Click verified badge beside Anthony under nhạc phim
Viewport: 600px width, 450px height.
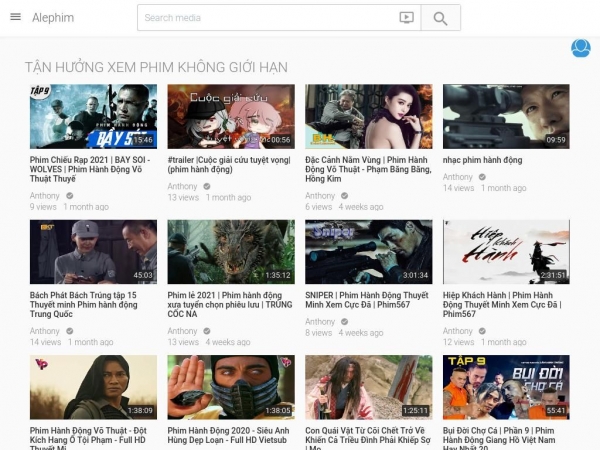(482, 177)
